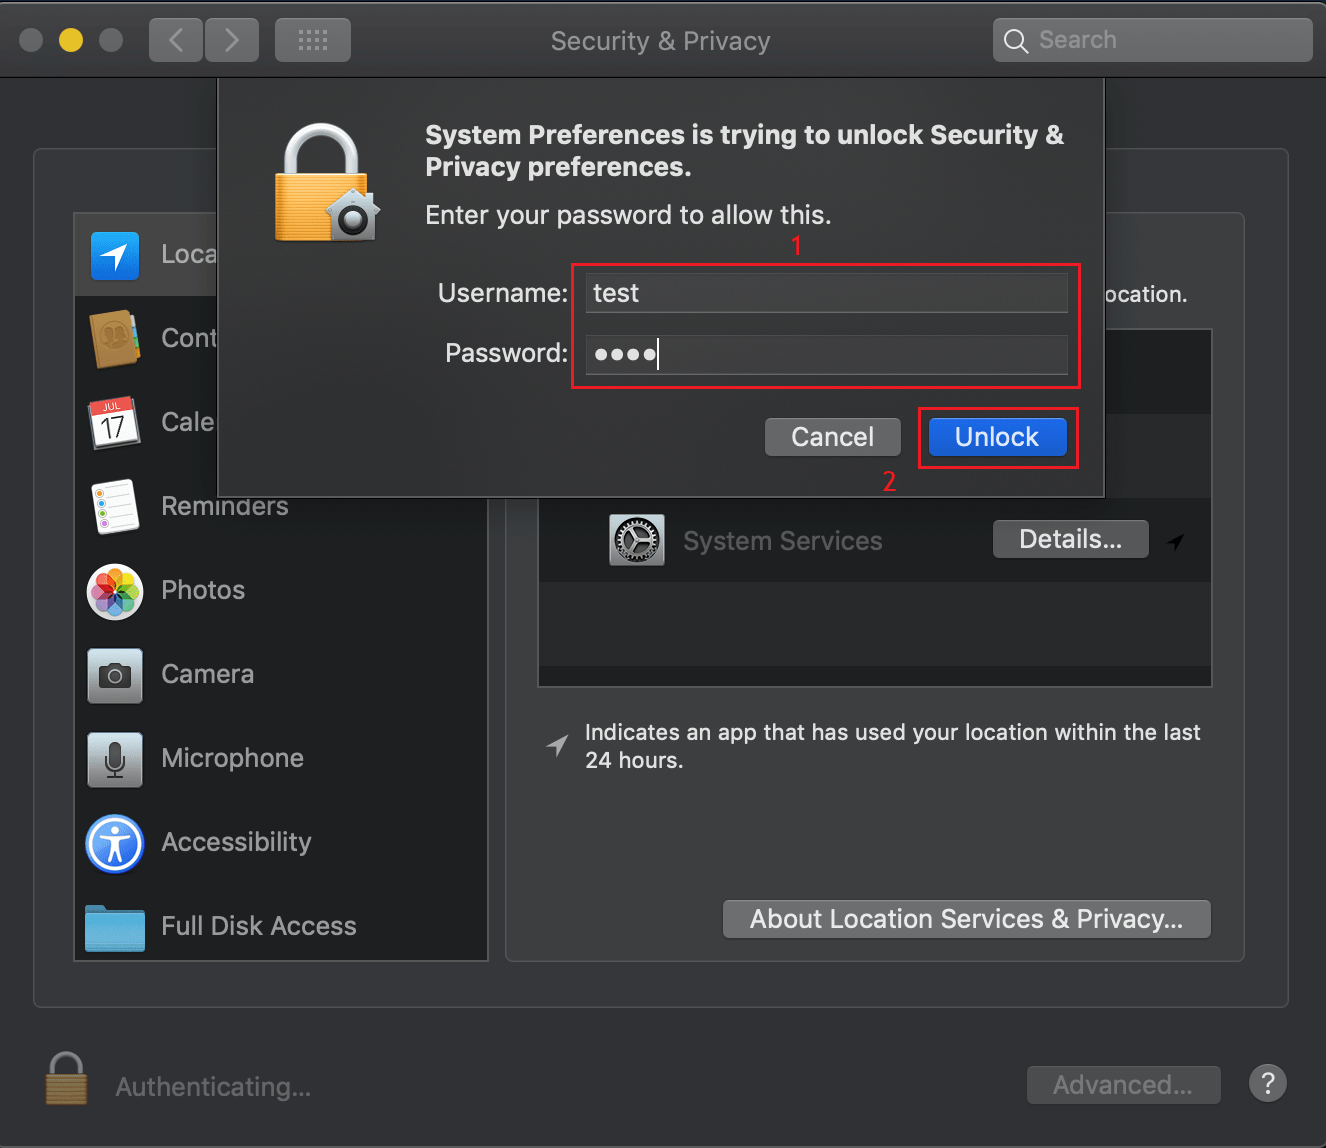The width and height of the screenshot is (1326, 1148).
Task: Click the Show All preferences grid icon
Action: coord(312,39)
